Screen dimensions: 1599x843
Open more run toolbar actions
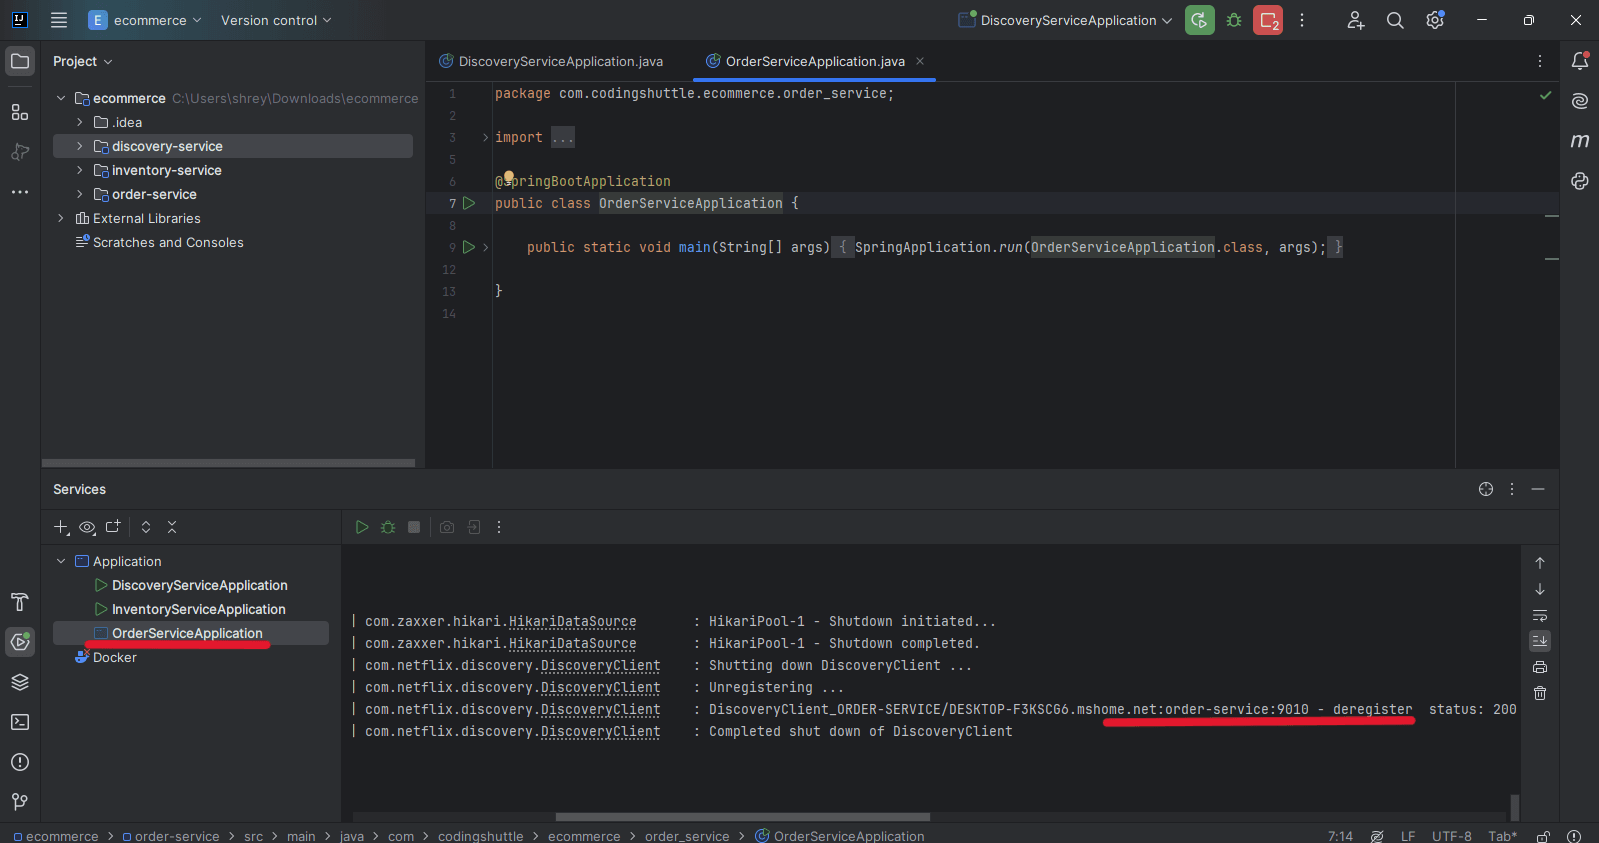[x=1302, y=20]
